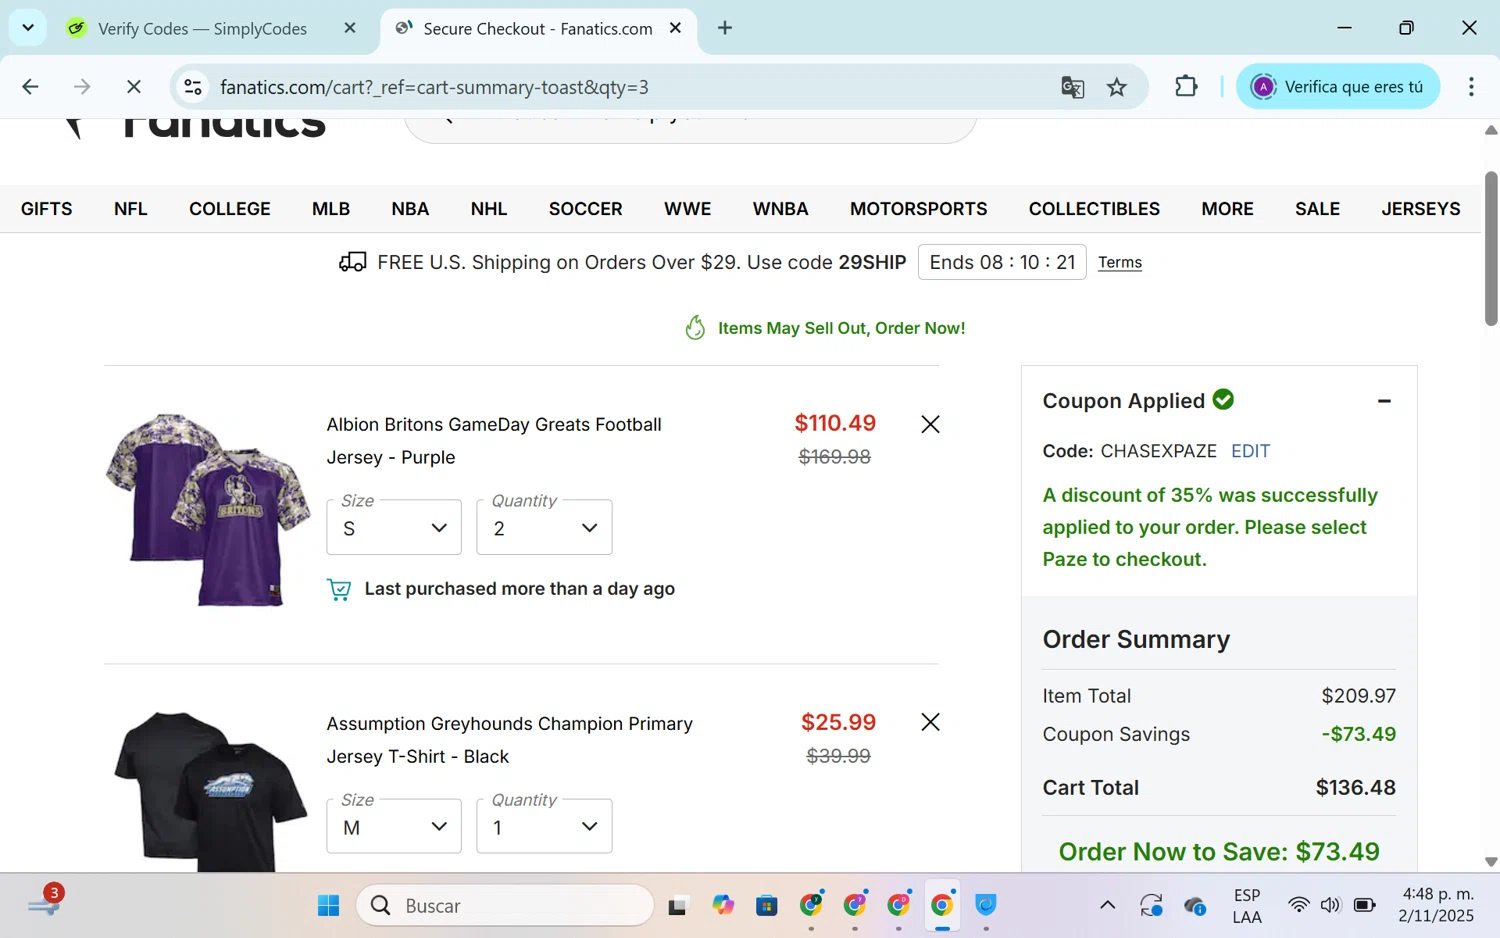This screenshot has width=1500, height=938.
Task: Open the JERSEYS category
Action: [1421, 209]
